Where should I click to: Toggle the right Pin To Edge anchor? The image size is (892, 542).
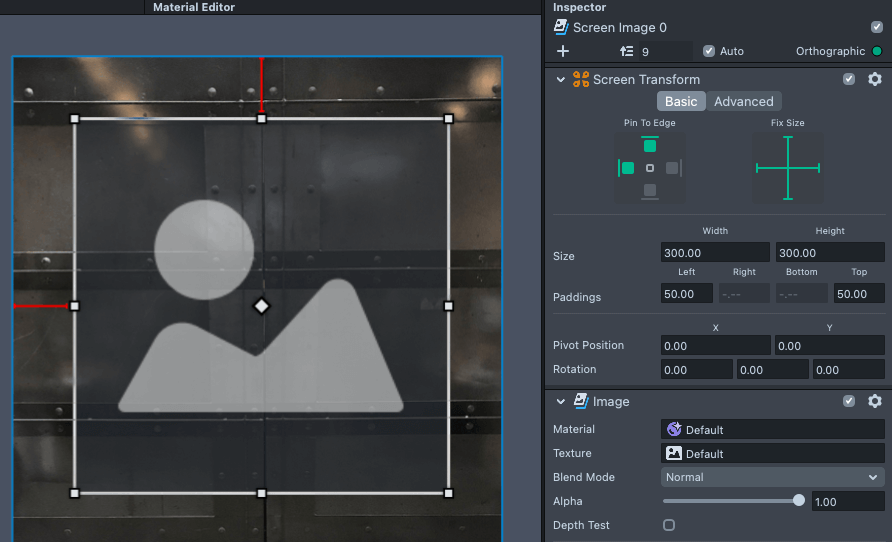click(x=672, y=168)
